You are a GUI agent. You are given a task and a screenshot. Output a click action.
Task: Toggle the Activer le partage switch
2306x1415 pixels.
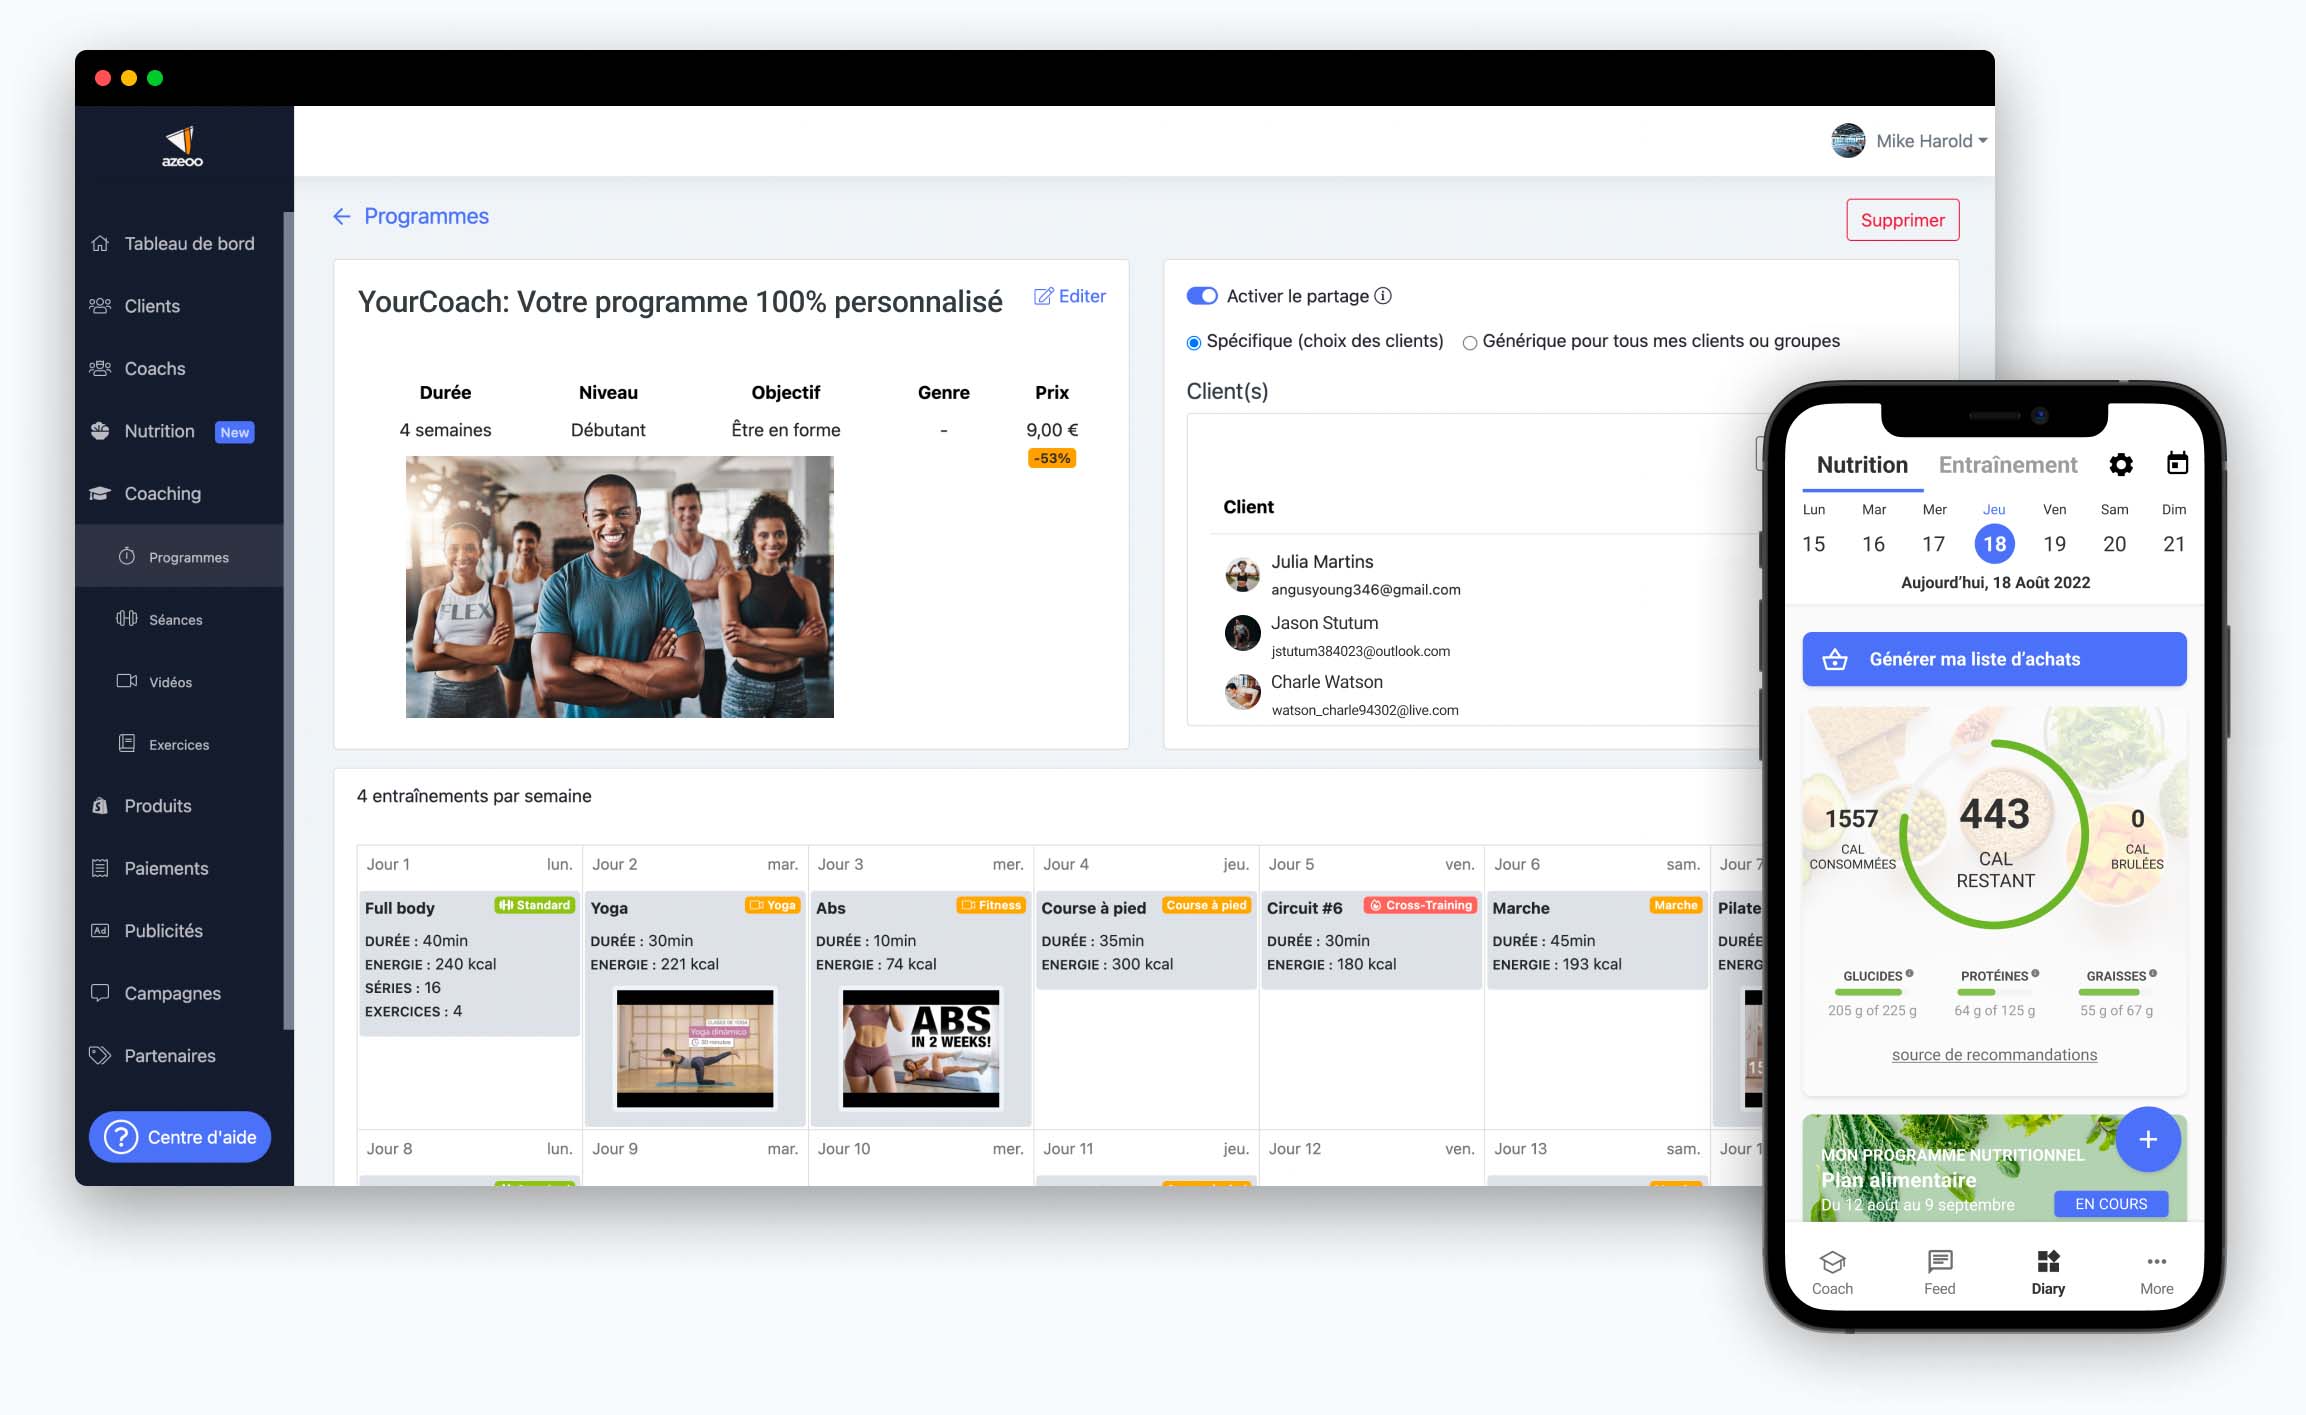[1201, 295]
